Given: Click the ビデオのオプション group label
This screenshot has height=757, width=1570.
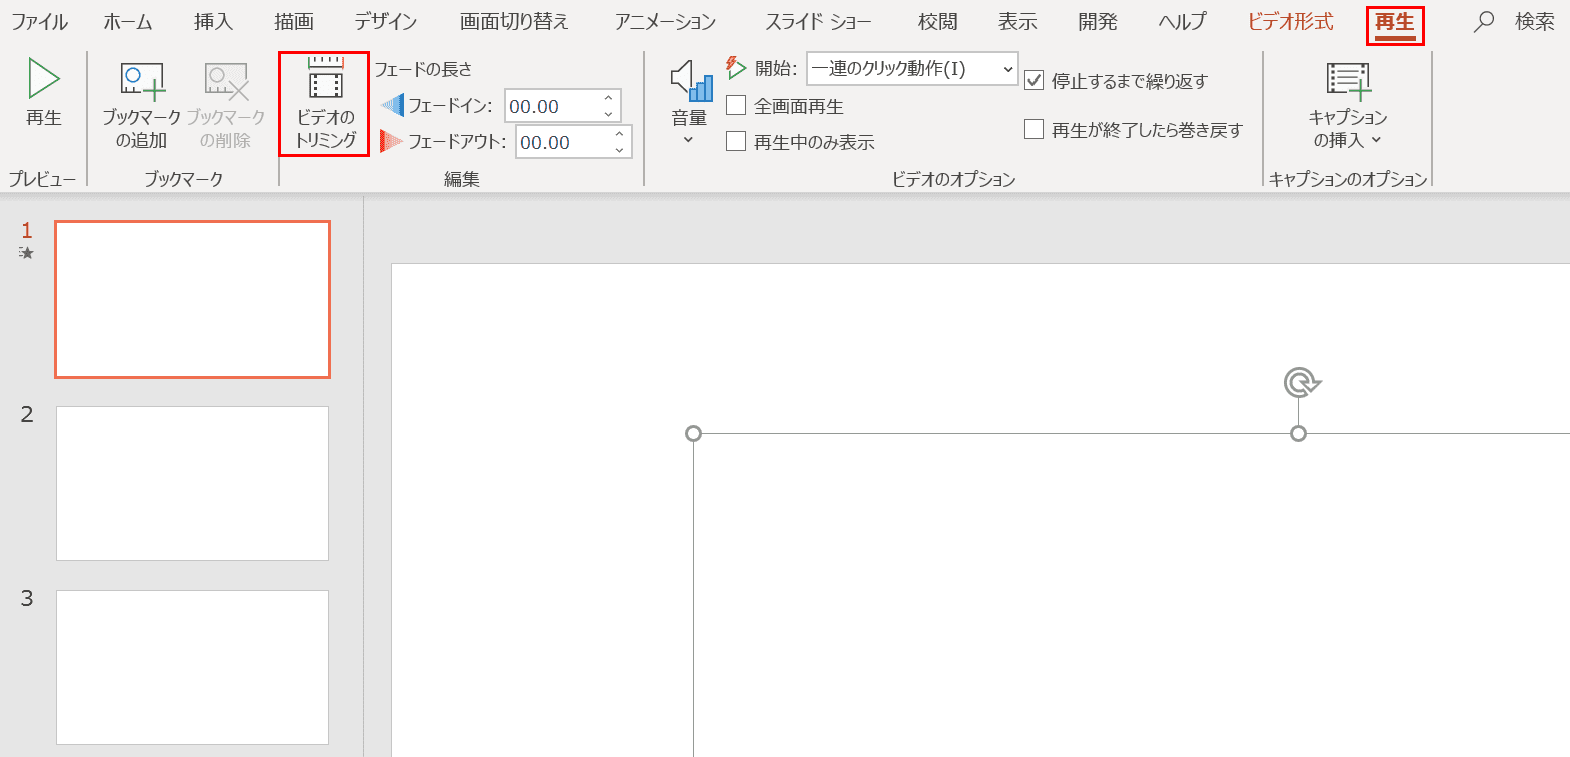Looking at the screenshot, I should point(954,179).
